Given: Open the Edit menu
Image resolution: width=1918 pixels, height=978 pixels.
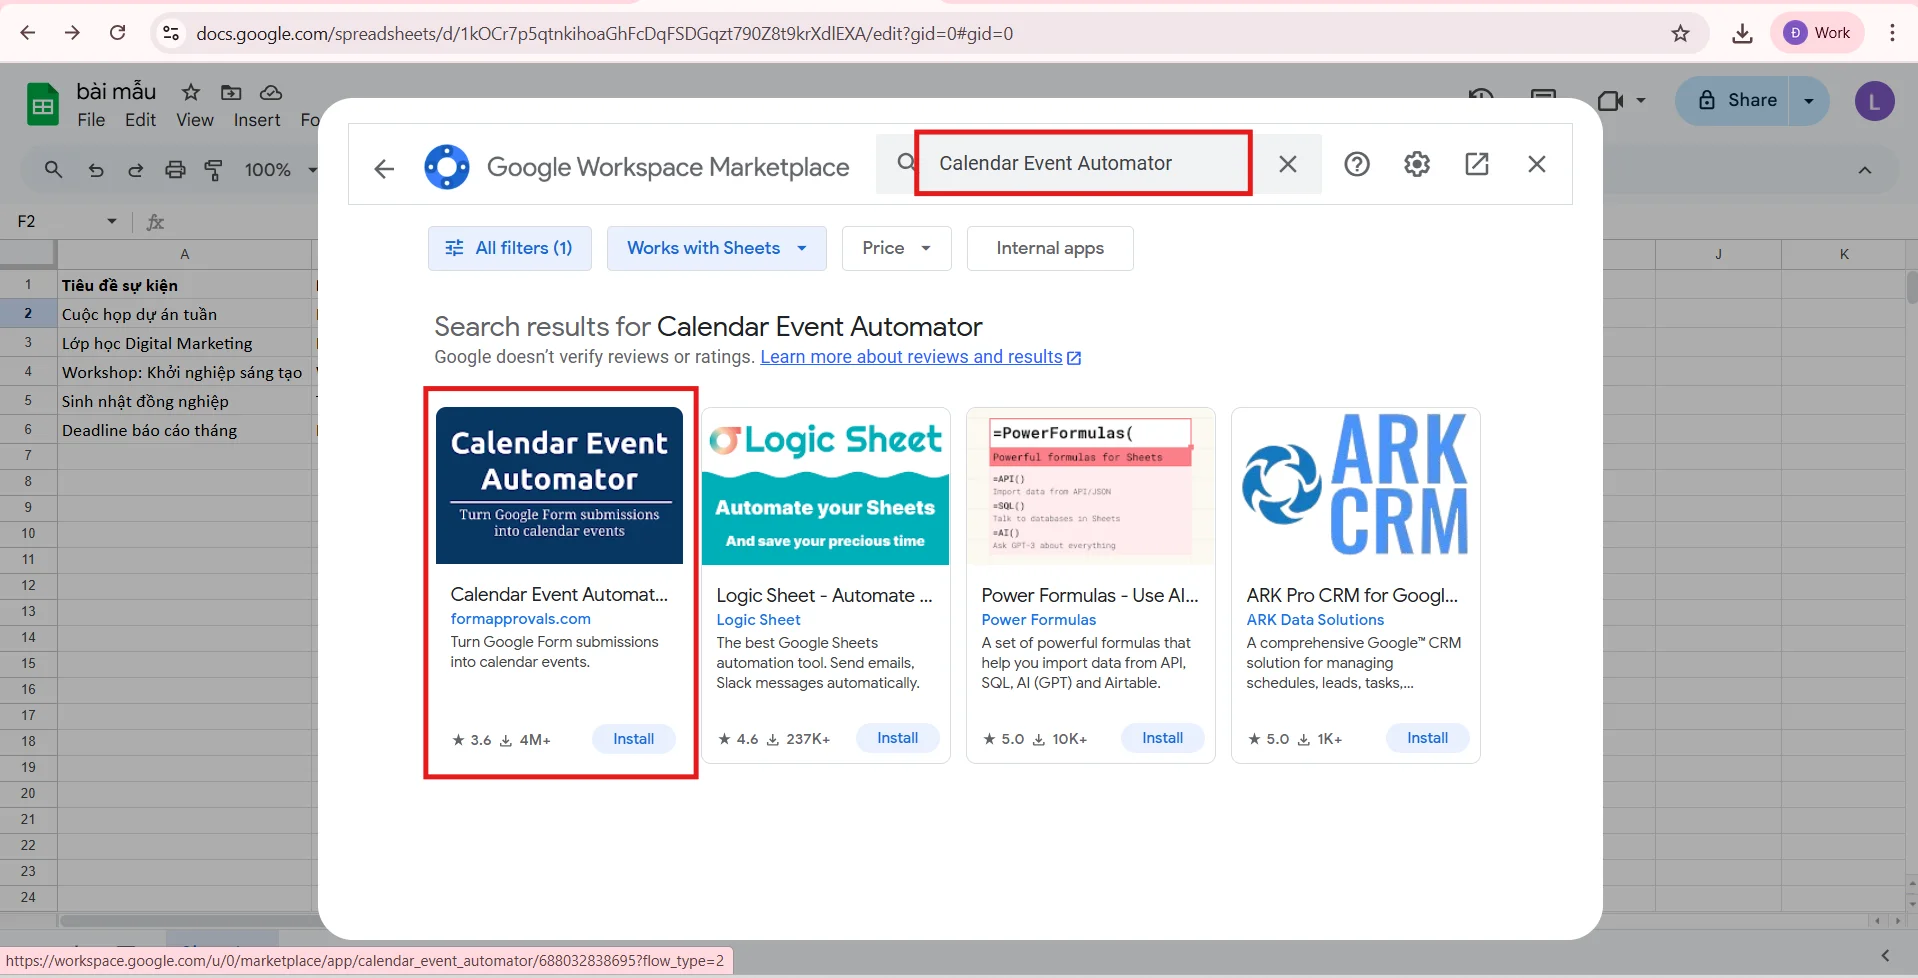Looking at the screenshot, I should [140, 120].
